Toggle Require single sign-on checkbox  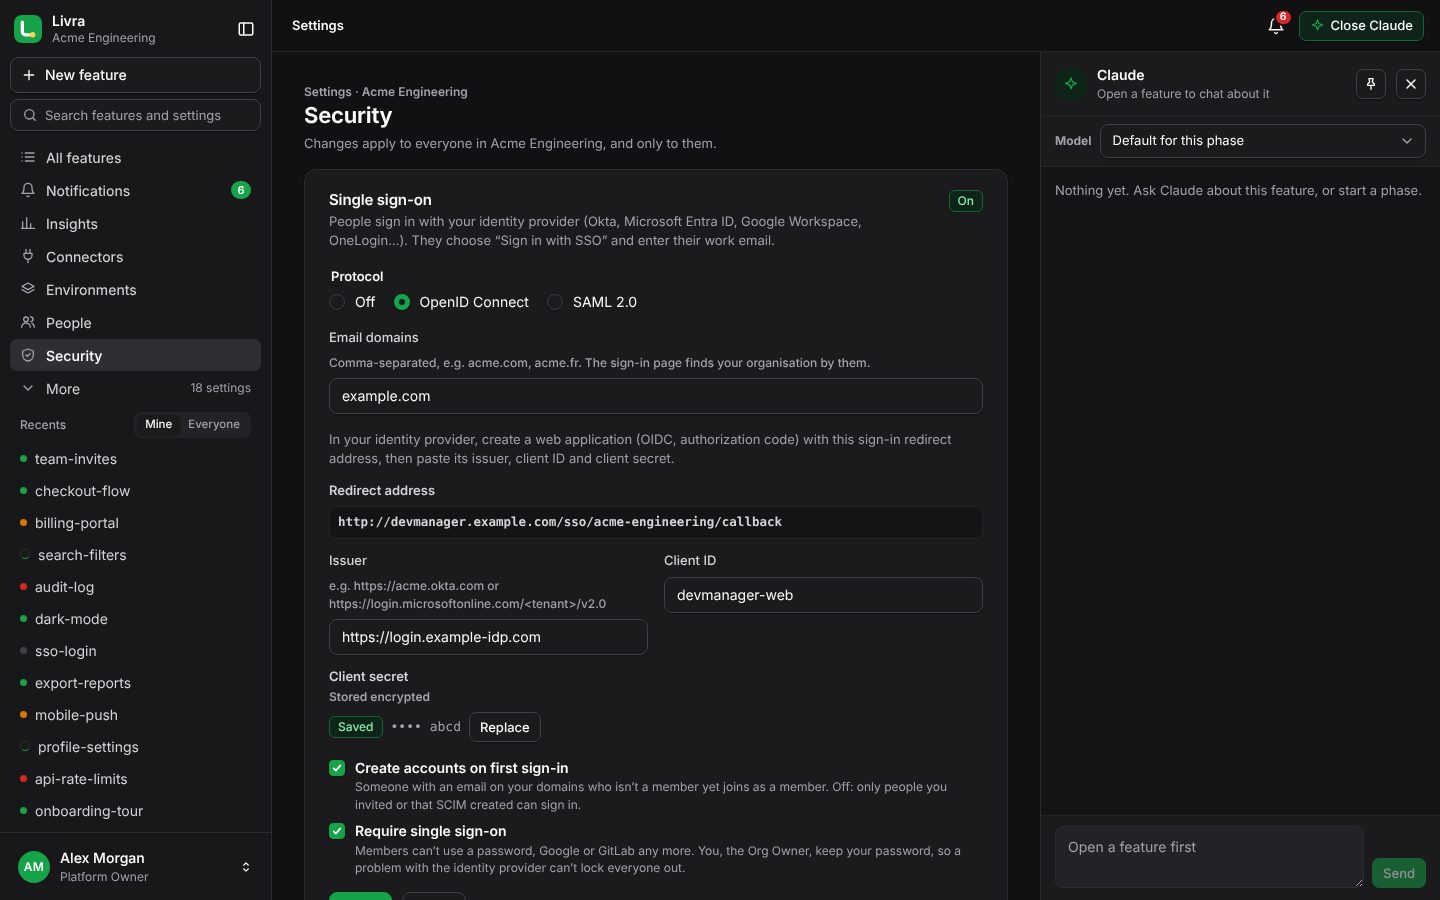pos(337,831)
